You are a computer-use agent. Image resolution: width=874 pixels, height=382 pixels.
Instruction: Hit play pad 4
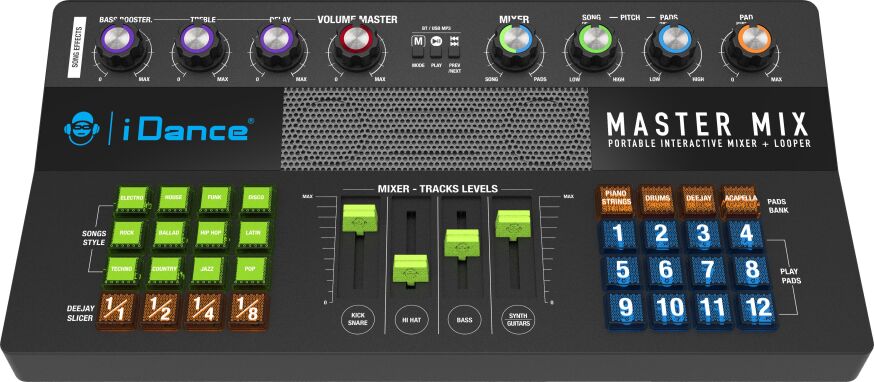pyautogui.click(x=746, y=235)
